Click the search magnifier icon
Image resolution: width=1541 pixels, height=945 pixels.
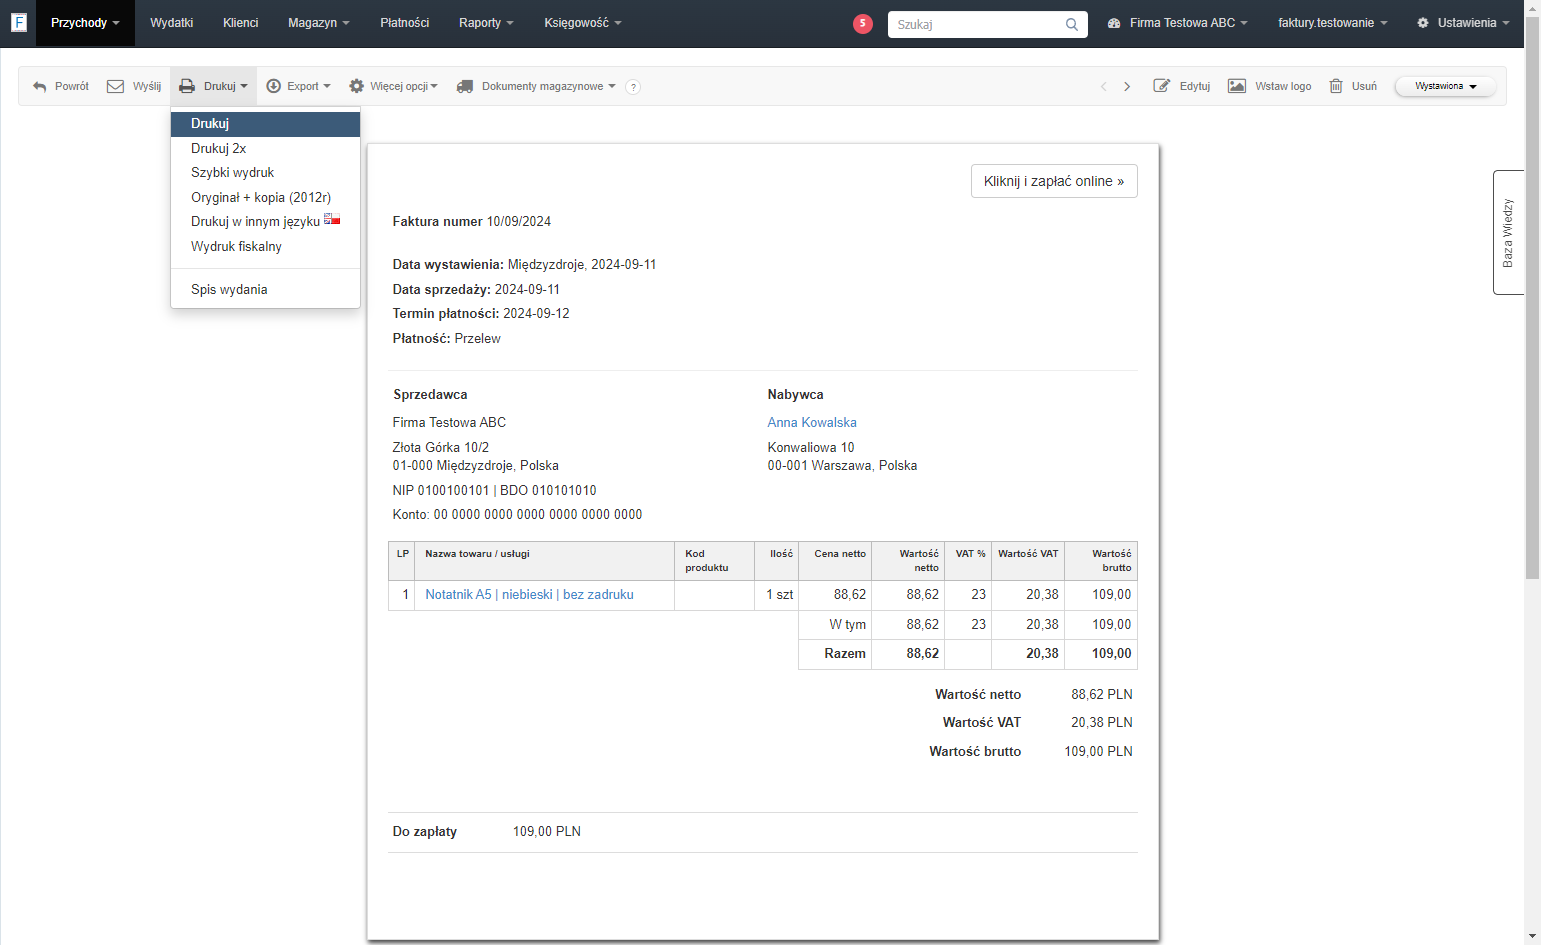[1072, 24]
